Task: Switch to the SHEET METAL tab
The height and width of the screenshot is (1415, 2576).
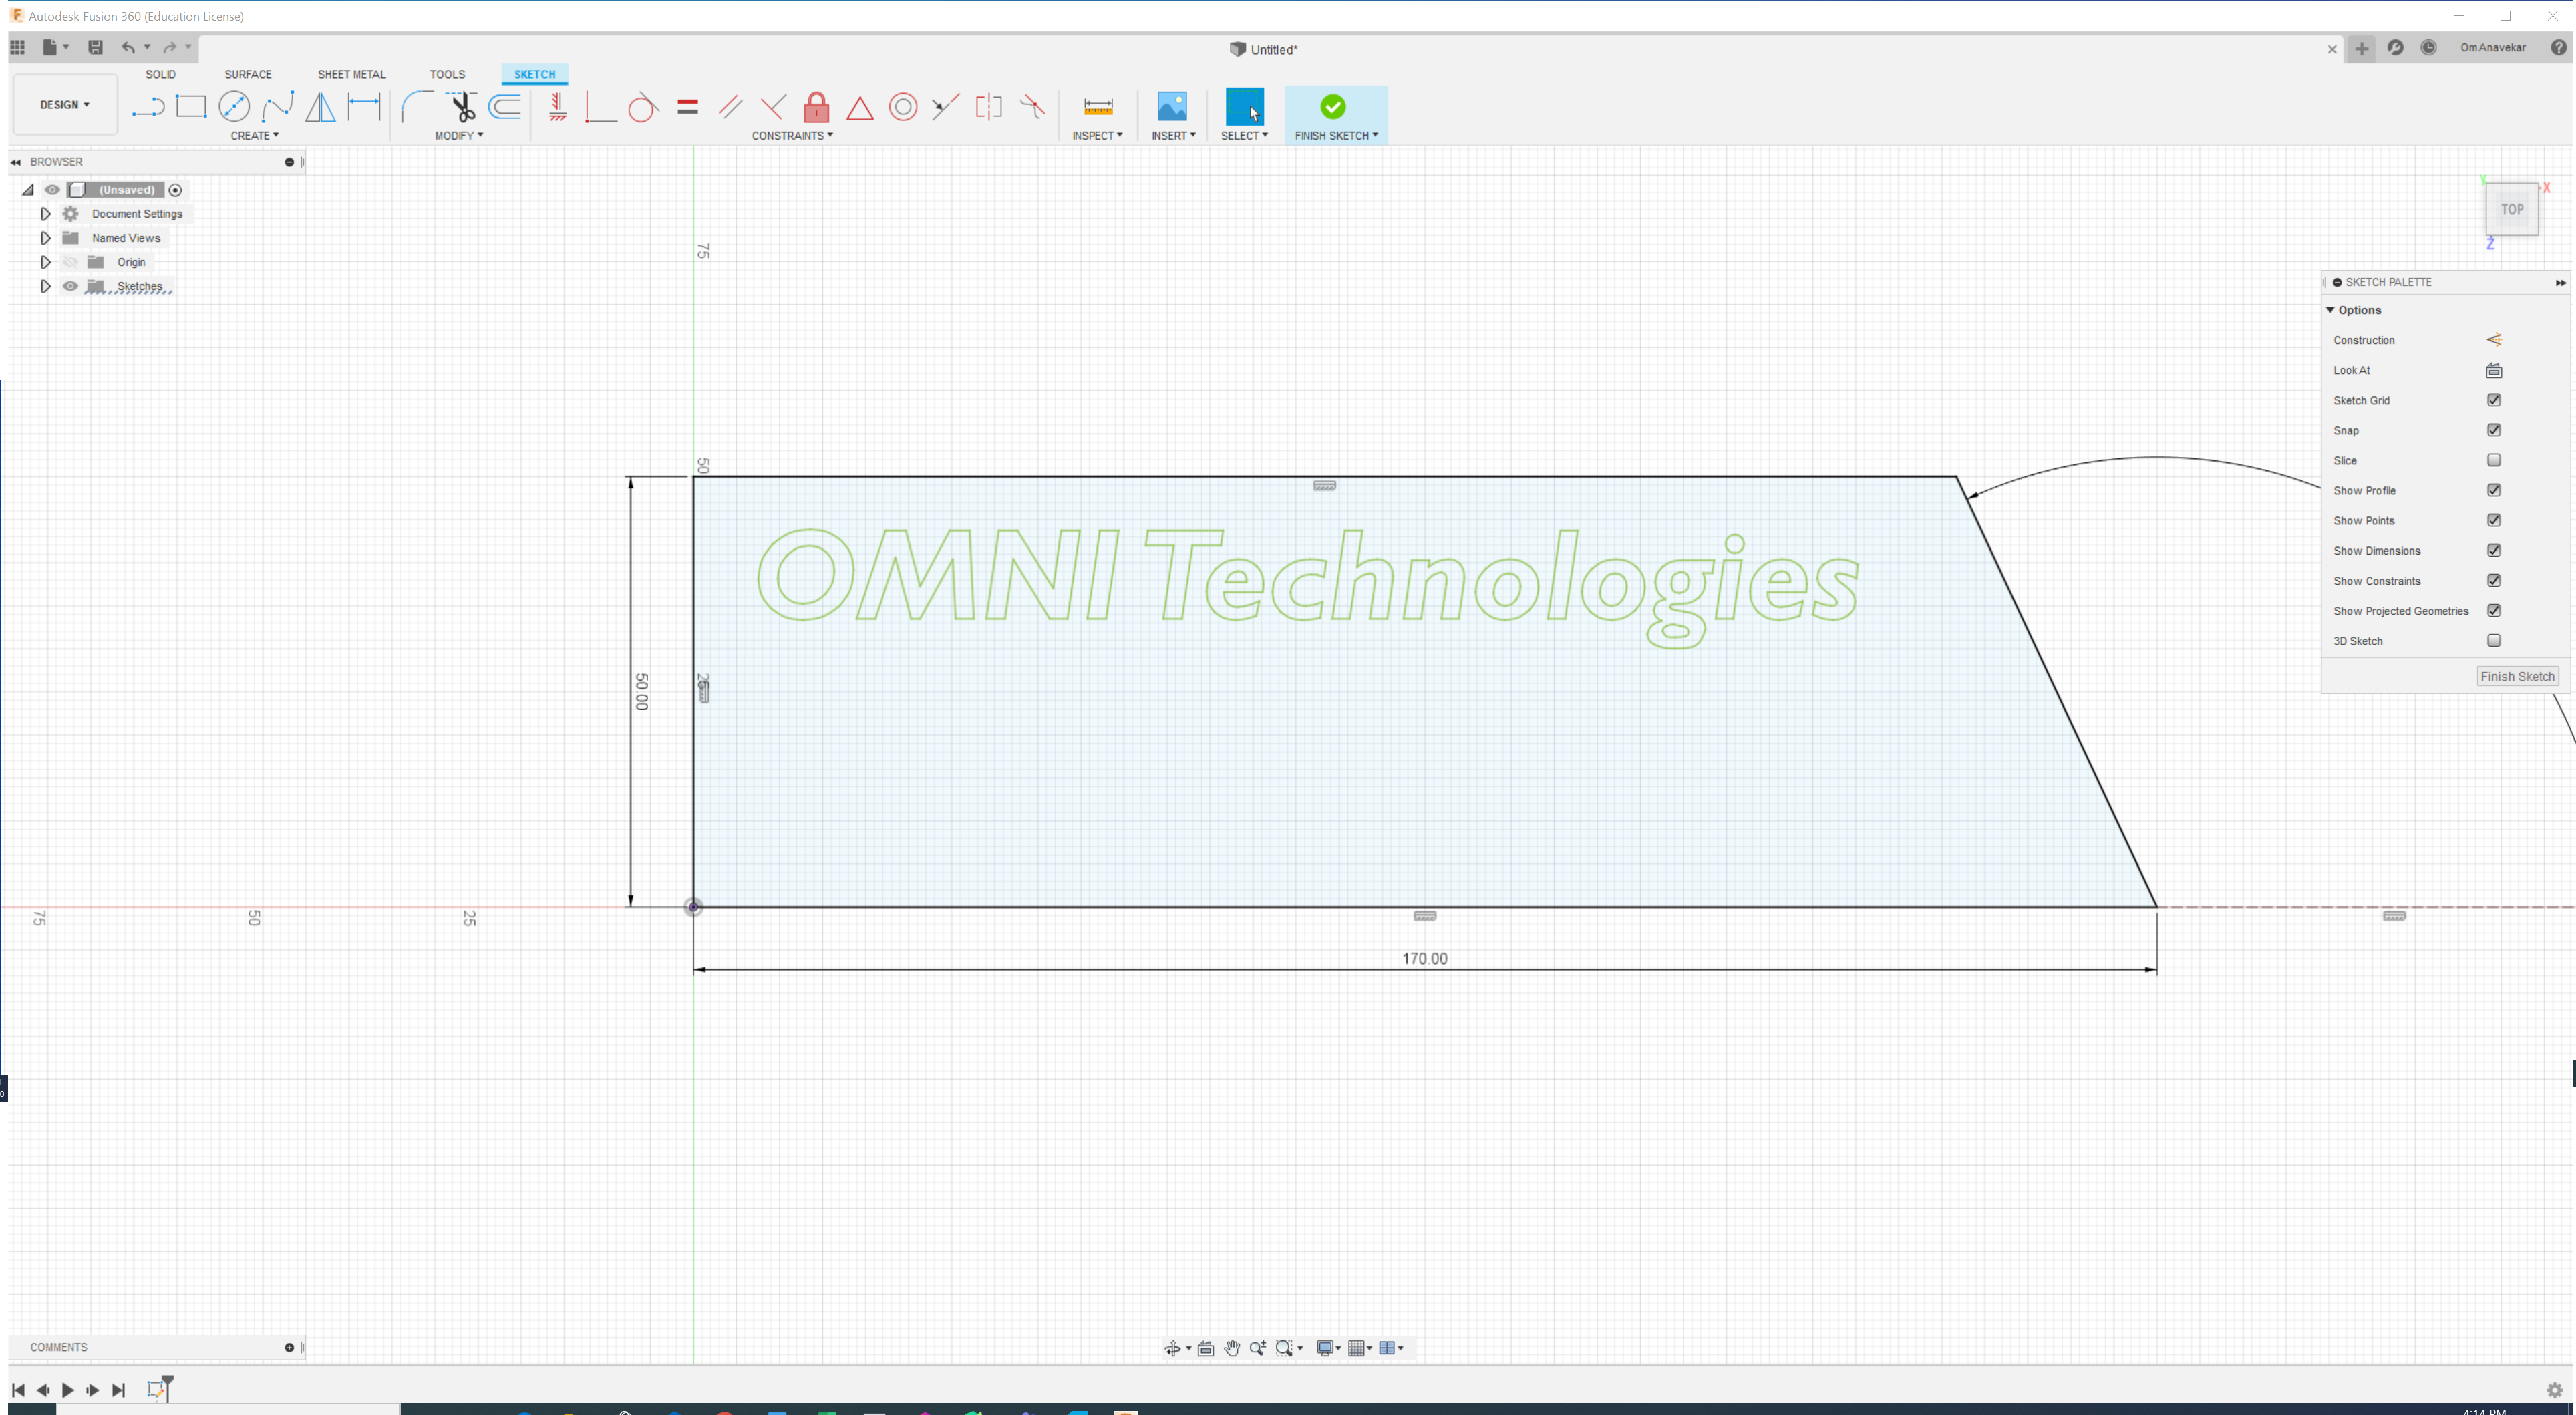Action: [351, 74]
